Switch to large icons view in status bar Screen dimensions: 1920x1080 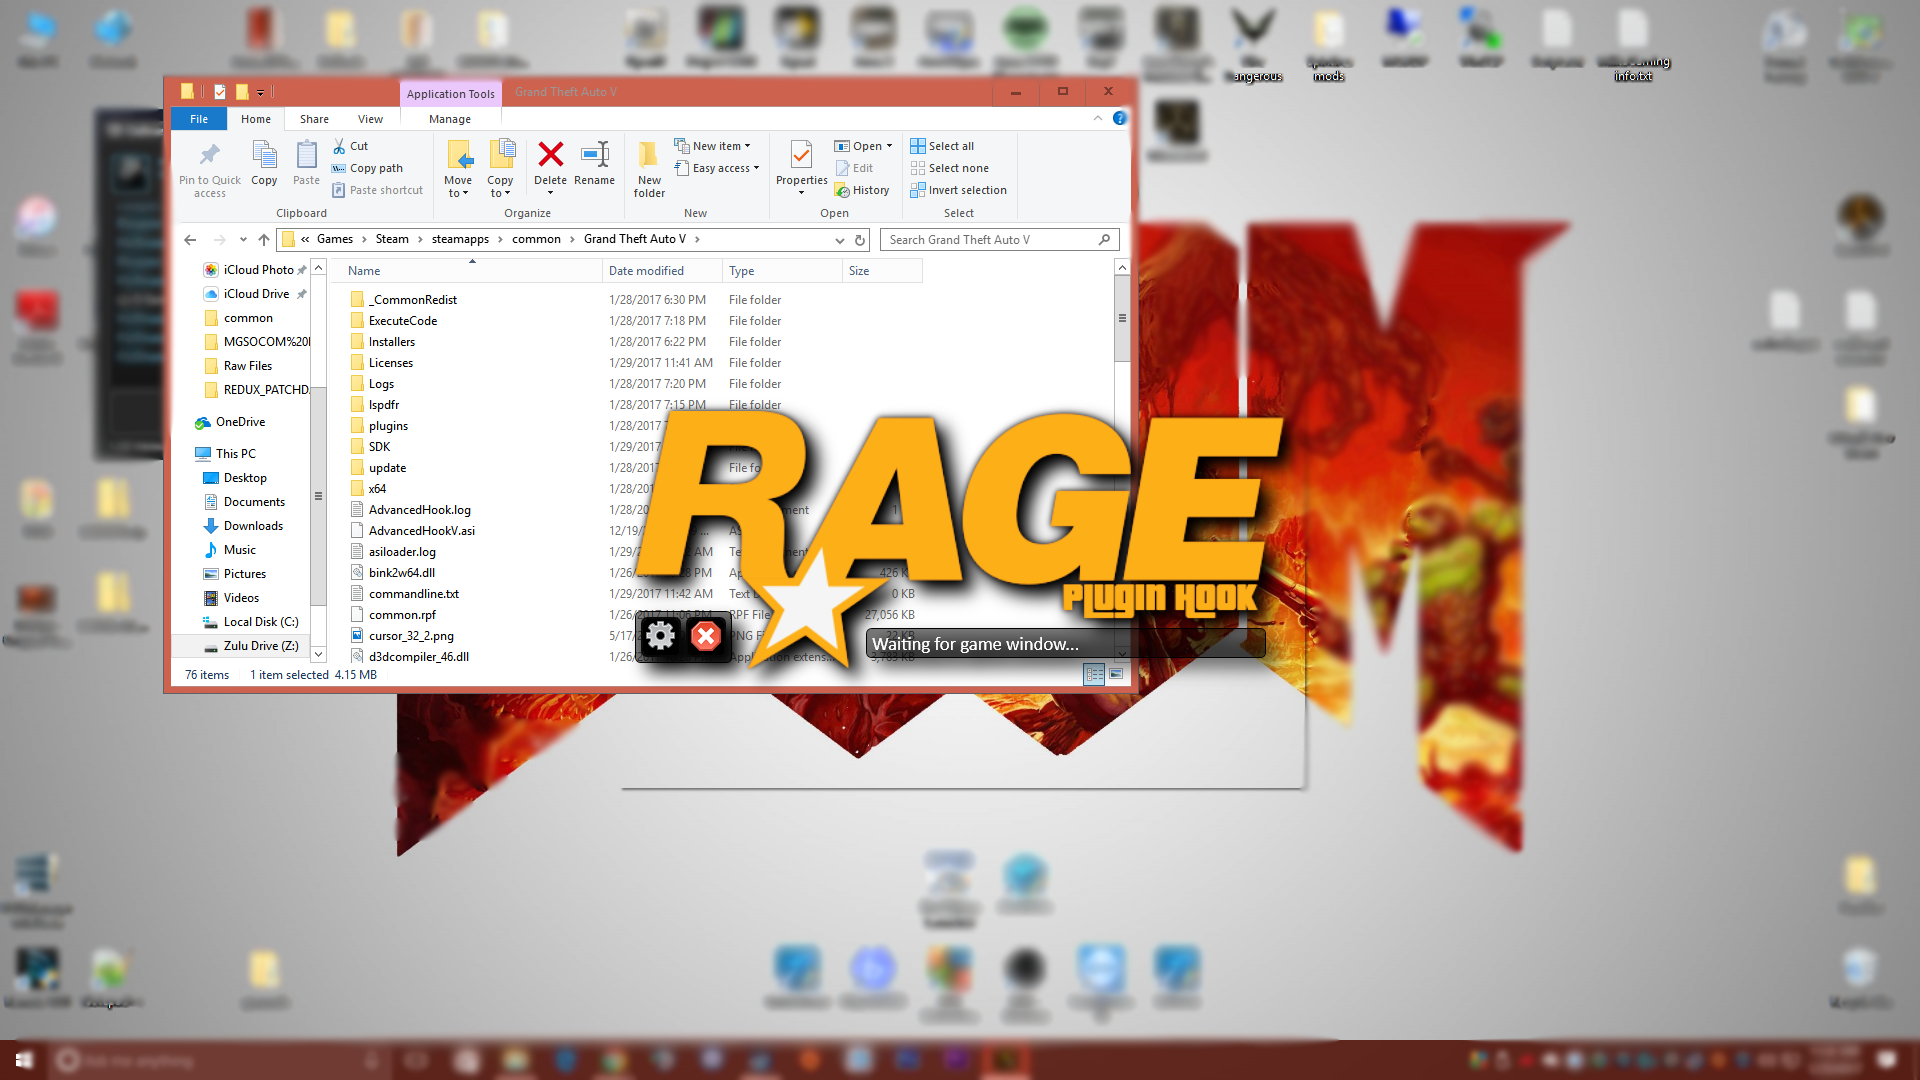[1117, 674]
